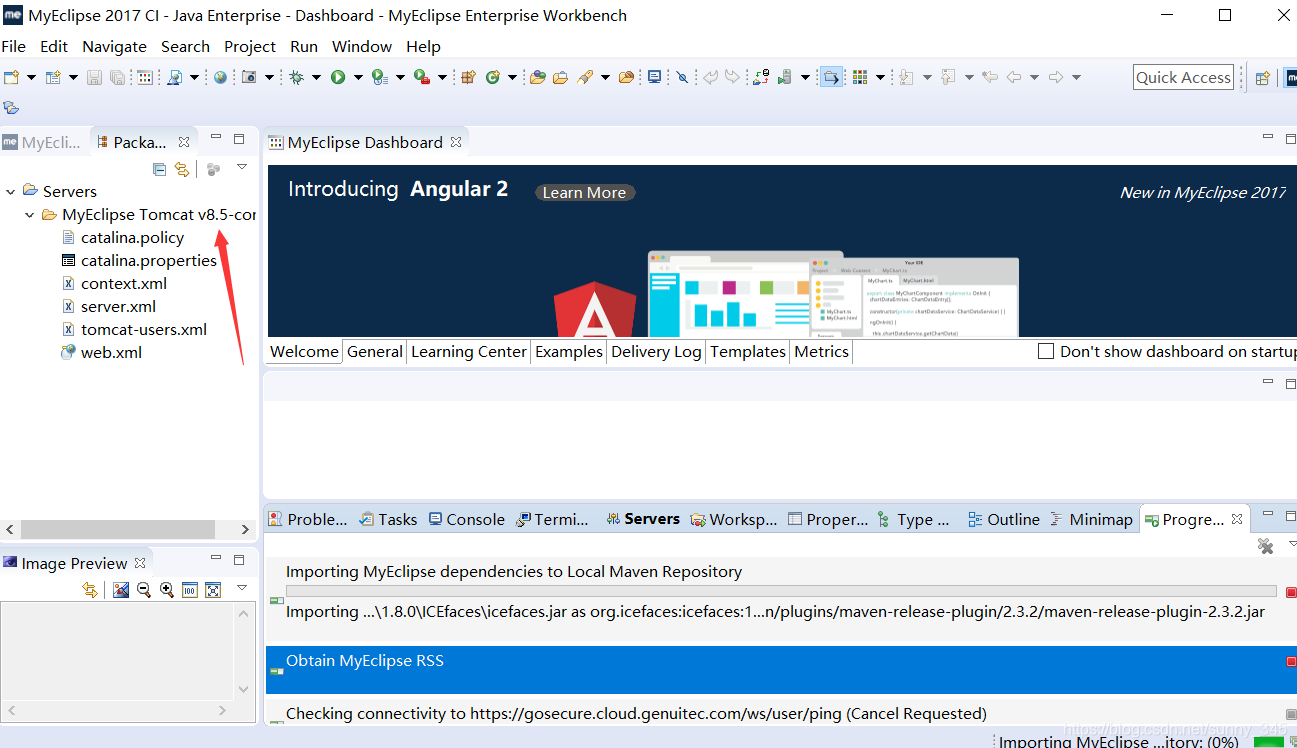
Task: Click the Forward navigation arrow icon
Action: (x=1056, y=77)
